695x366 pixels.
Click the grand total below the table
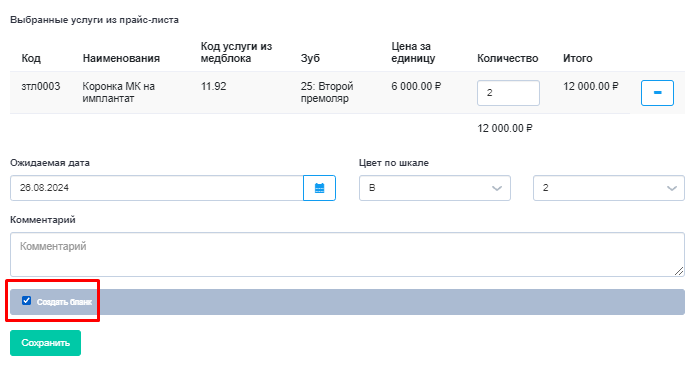tap(505, 128)
